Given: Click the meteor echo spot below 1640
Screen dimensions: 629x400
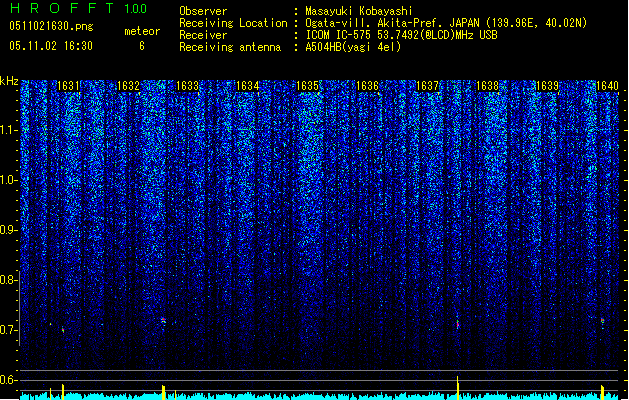Looking at the screenshot, I should pos(603,321).
